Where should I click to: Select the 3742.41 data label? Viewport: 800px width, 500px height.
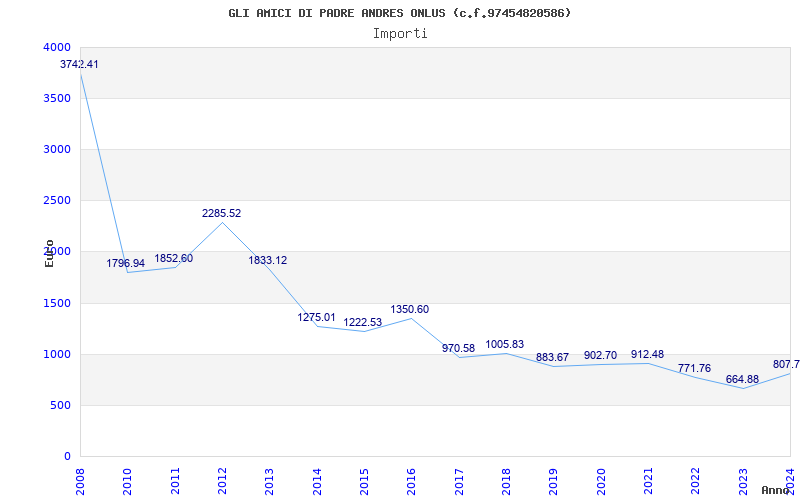pyautogui.click(x=79, y=64)
